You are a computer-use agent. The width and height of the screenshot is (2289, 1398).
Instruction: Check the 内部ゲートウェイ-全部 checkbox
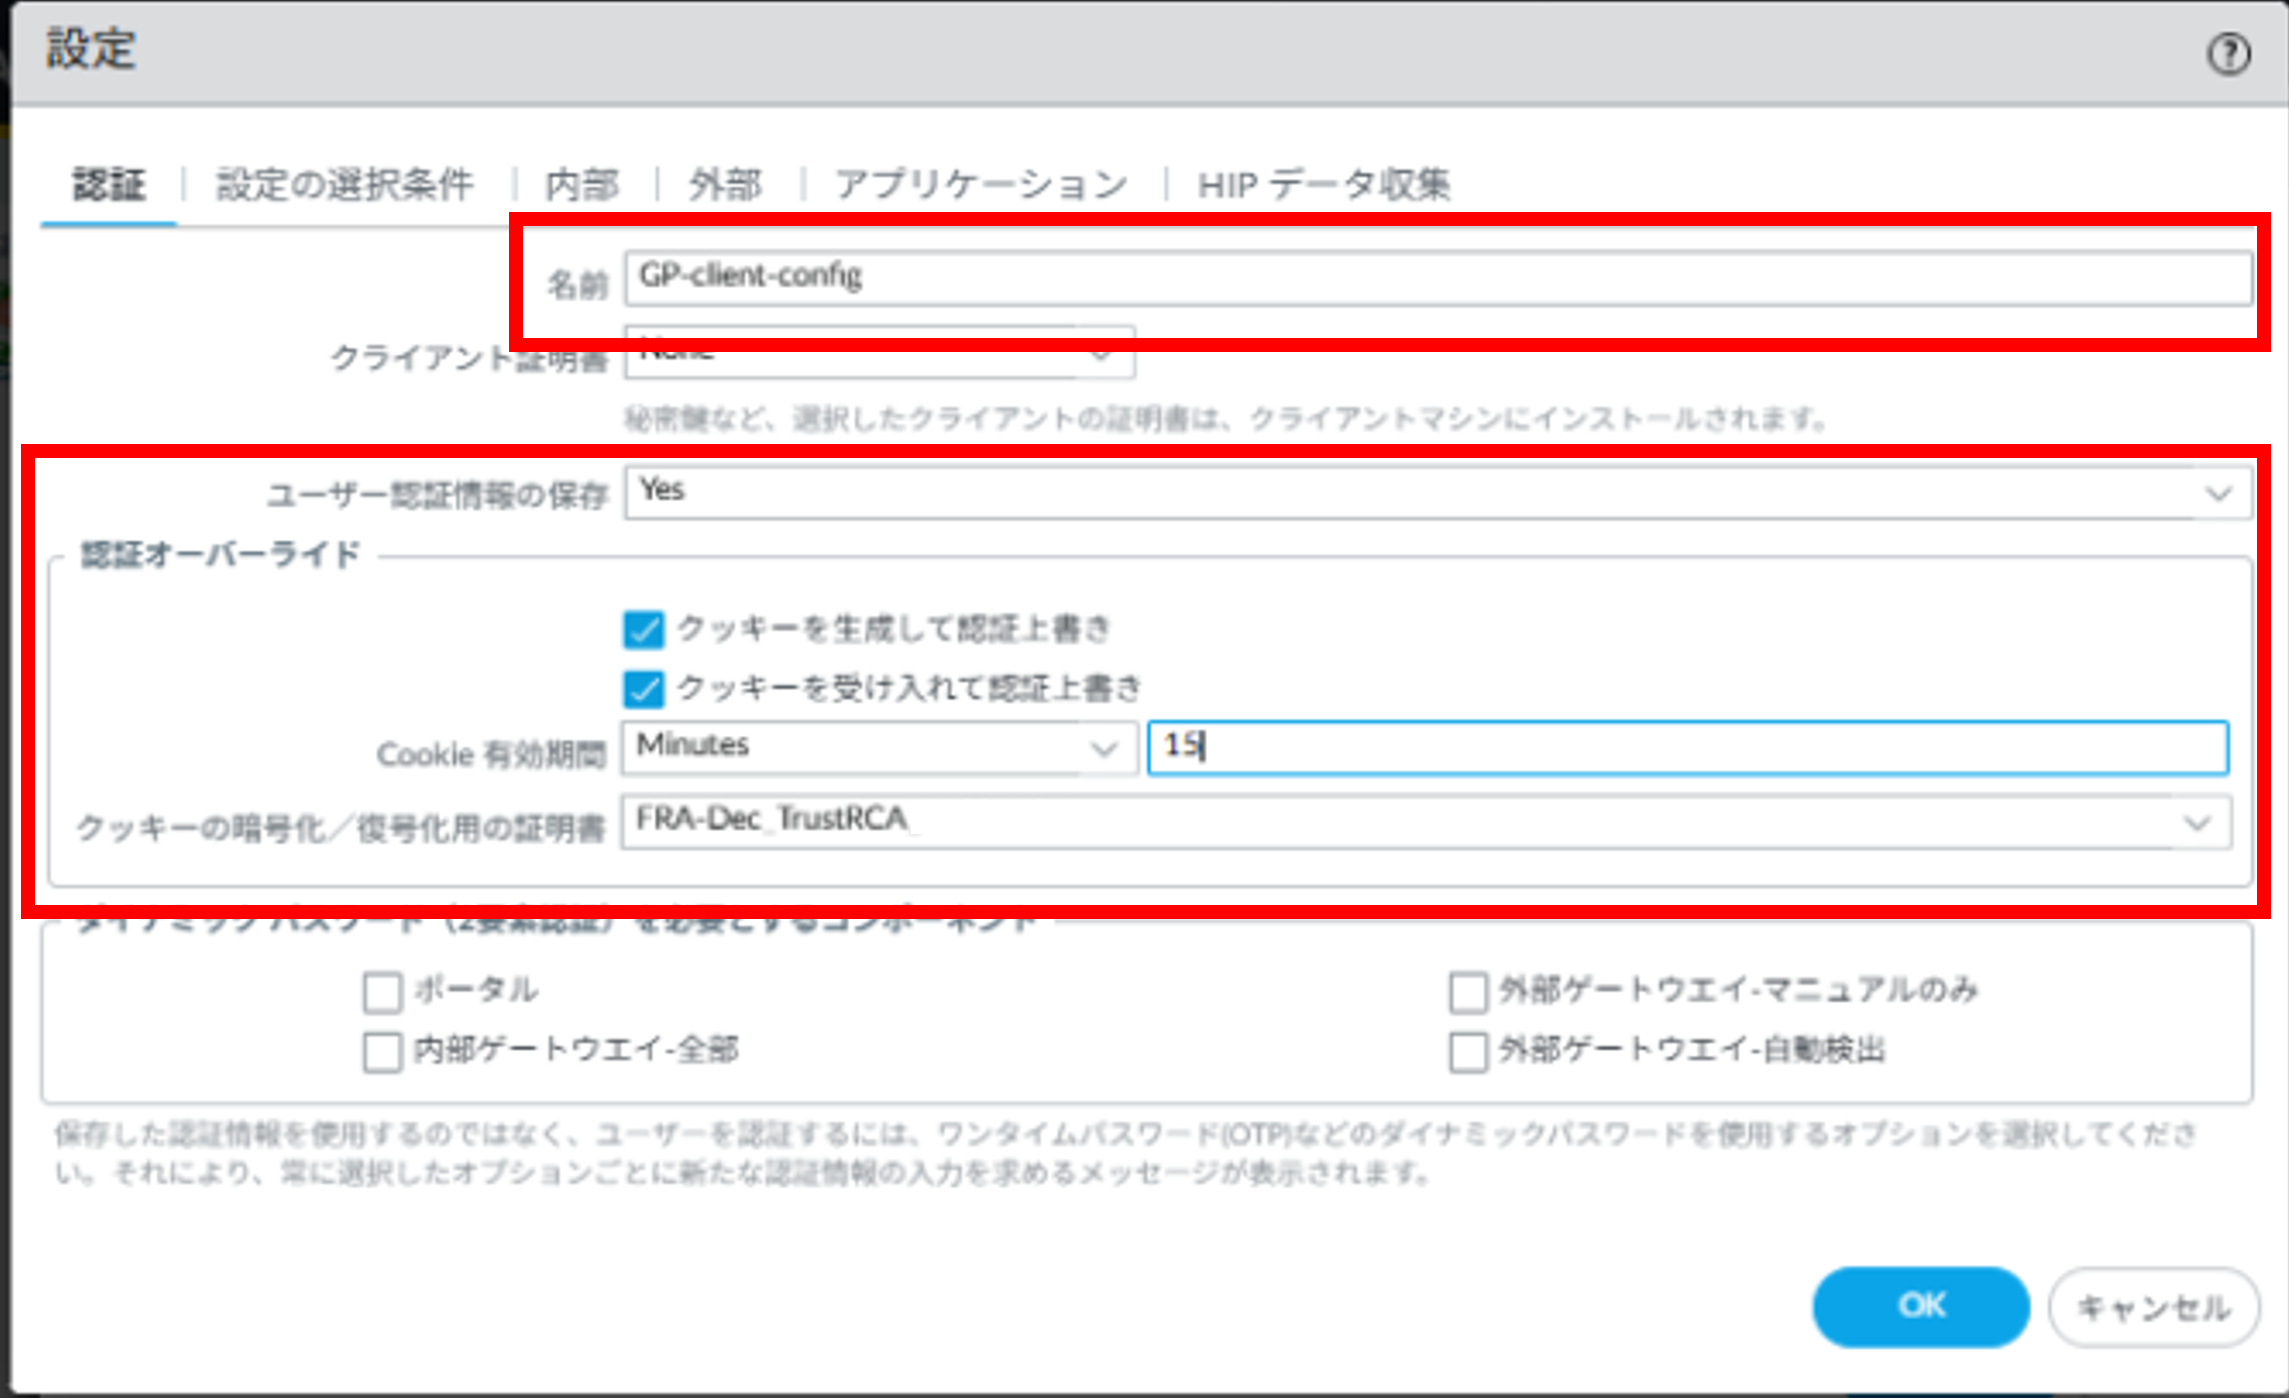(383, 1052)
